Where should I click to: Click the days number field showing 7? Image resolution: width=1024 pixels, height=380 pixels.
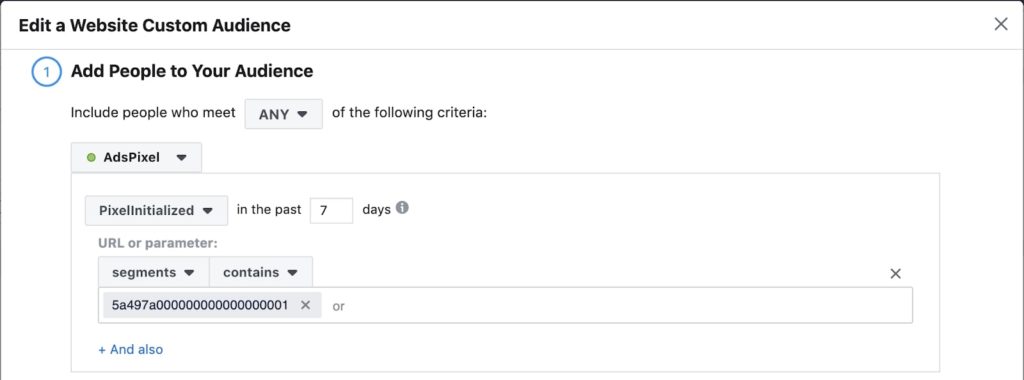point(331,210)
